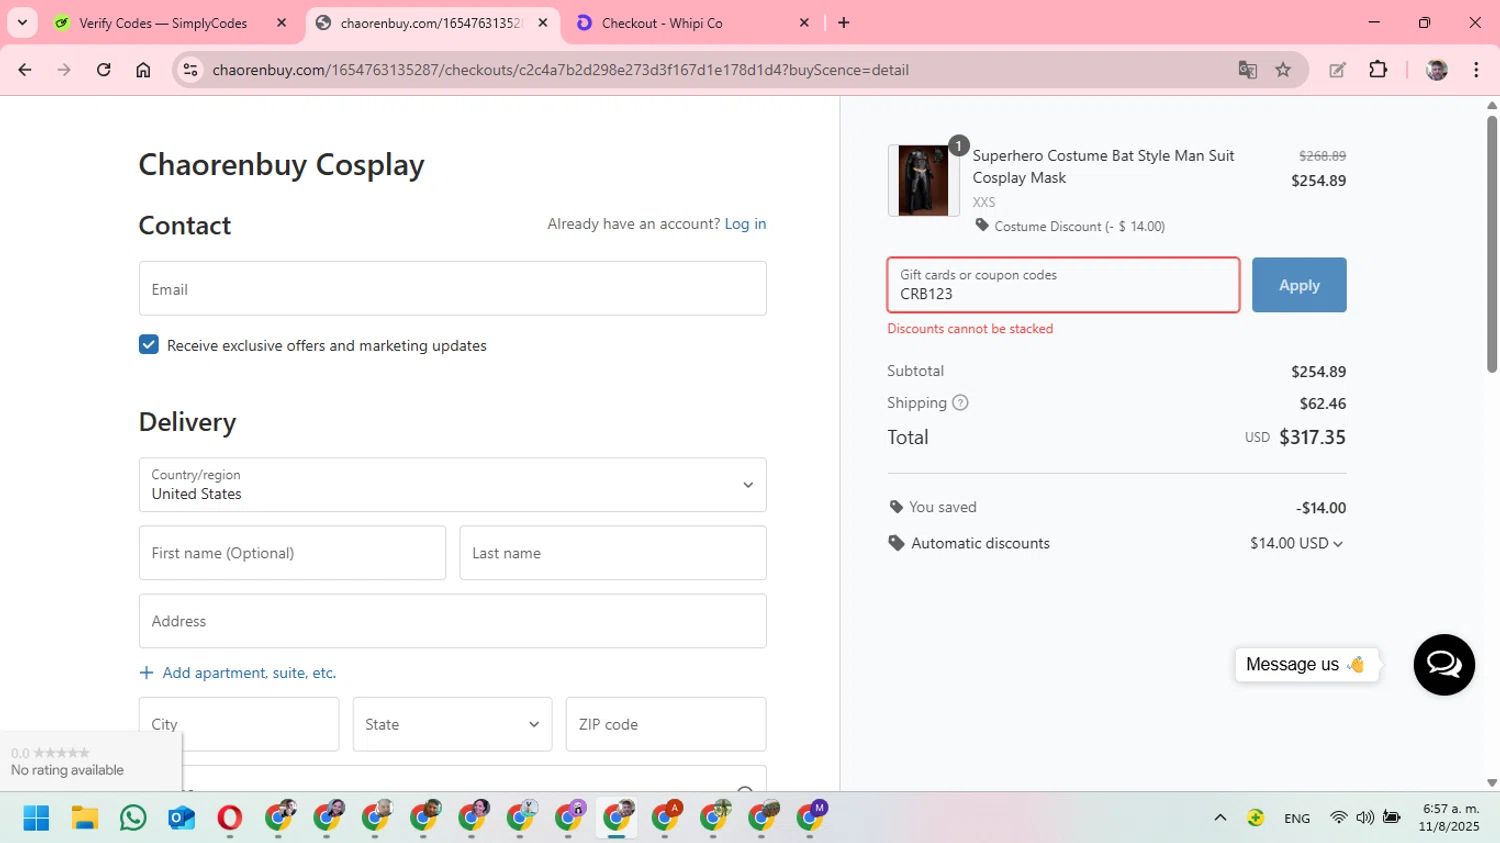The image size is (1500, 843).
Task: Click the ZIP code field
Action: (666, 724)
